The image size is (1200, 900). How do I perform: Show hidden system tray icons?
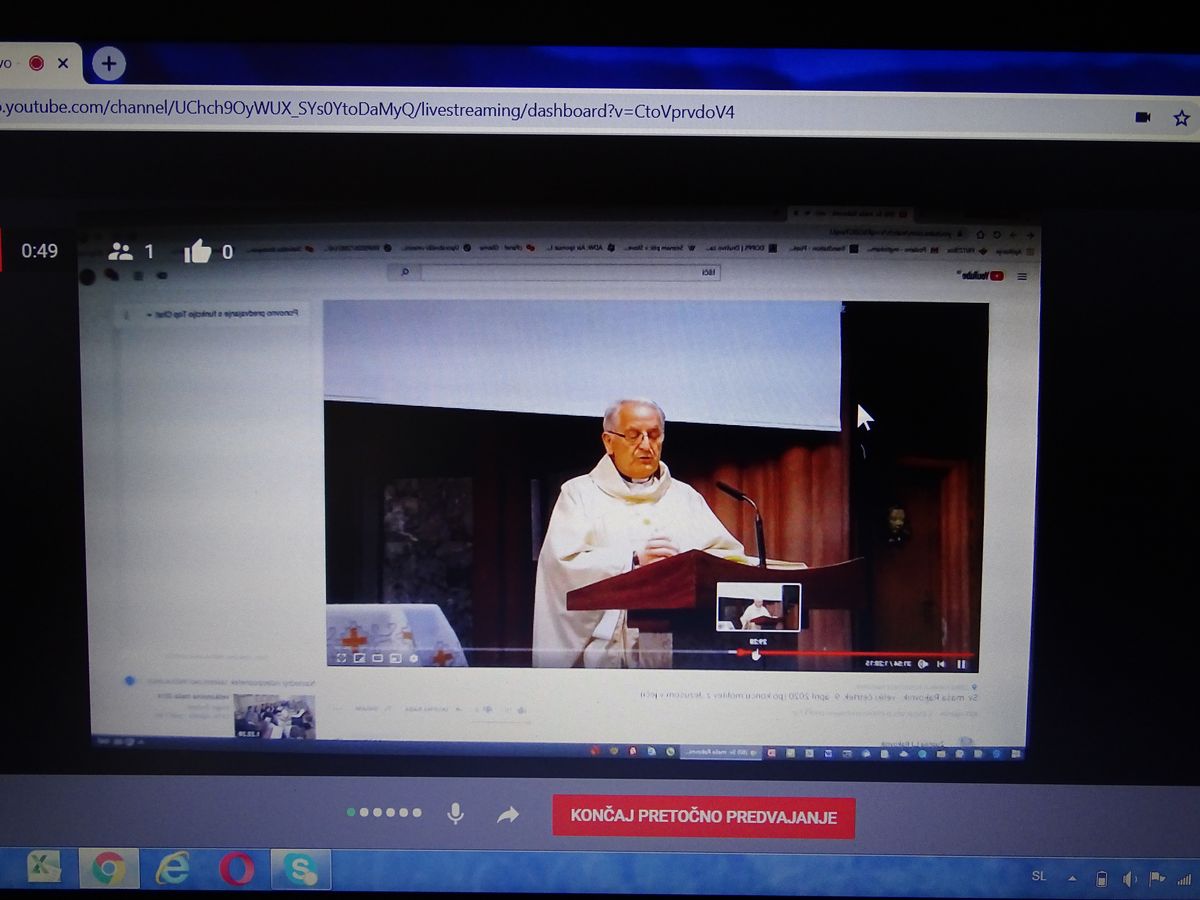[1072, 879]
